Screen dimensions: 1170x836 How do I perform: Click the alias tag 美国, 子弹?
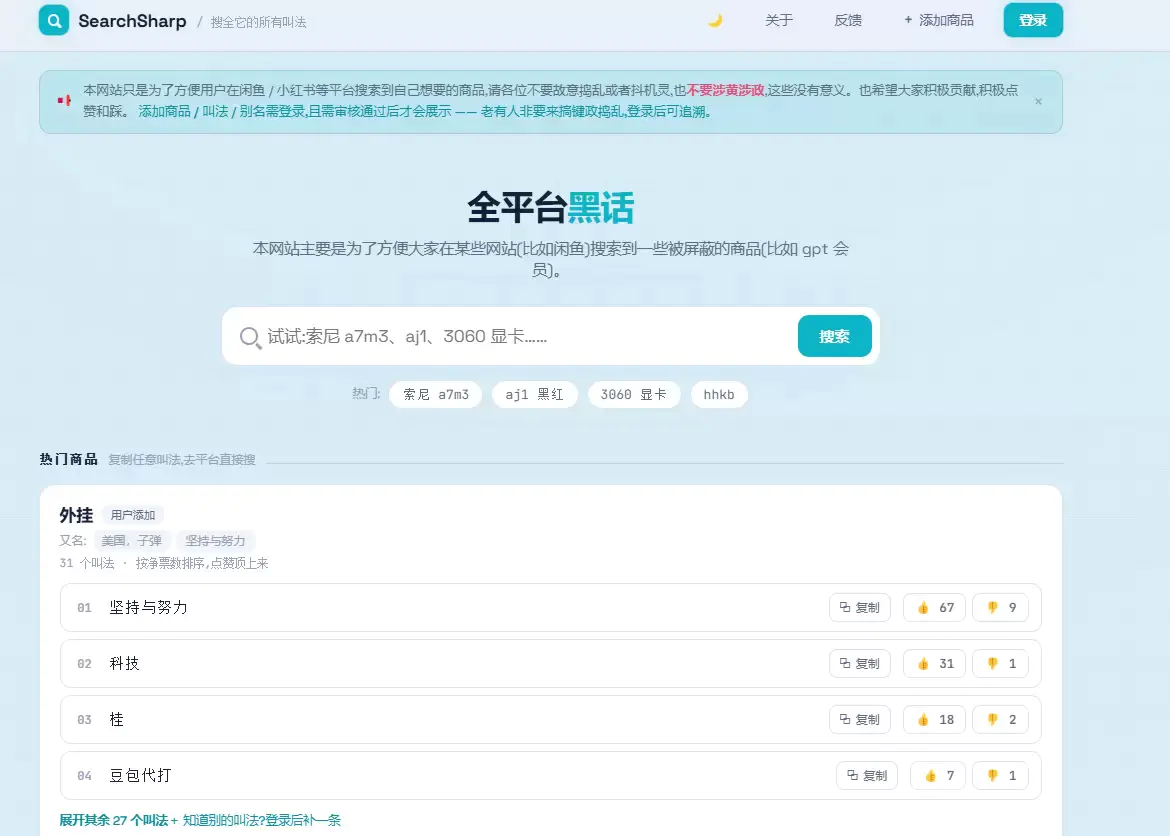pyautogui.click(x=131, y=540)
